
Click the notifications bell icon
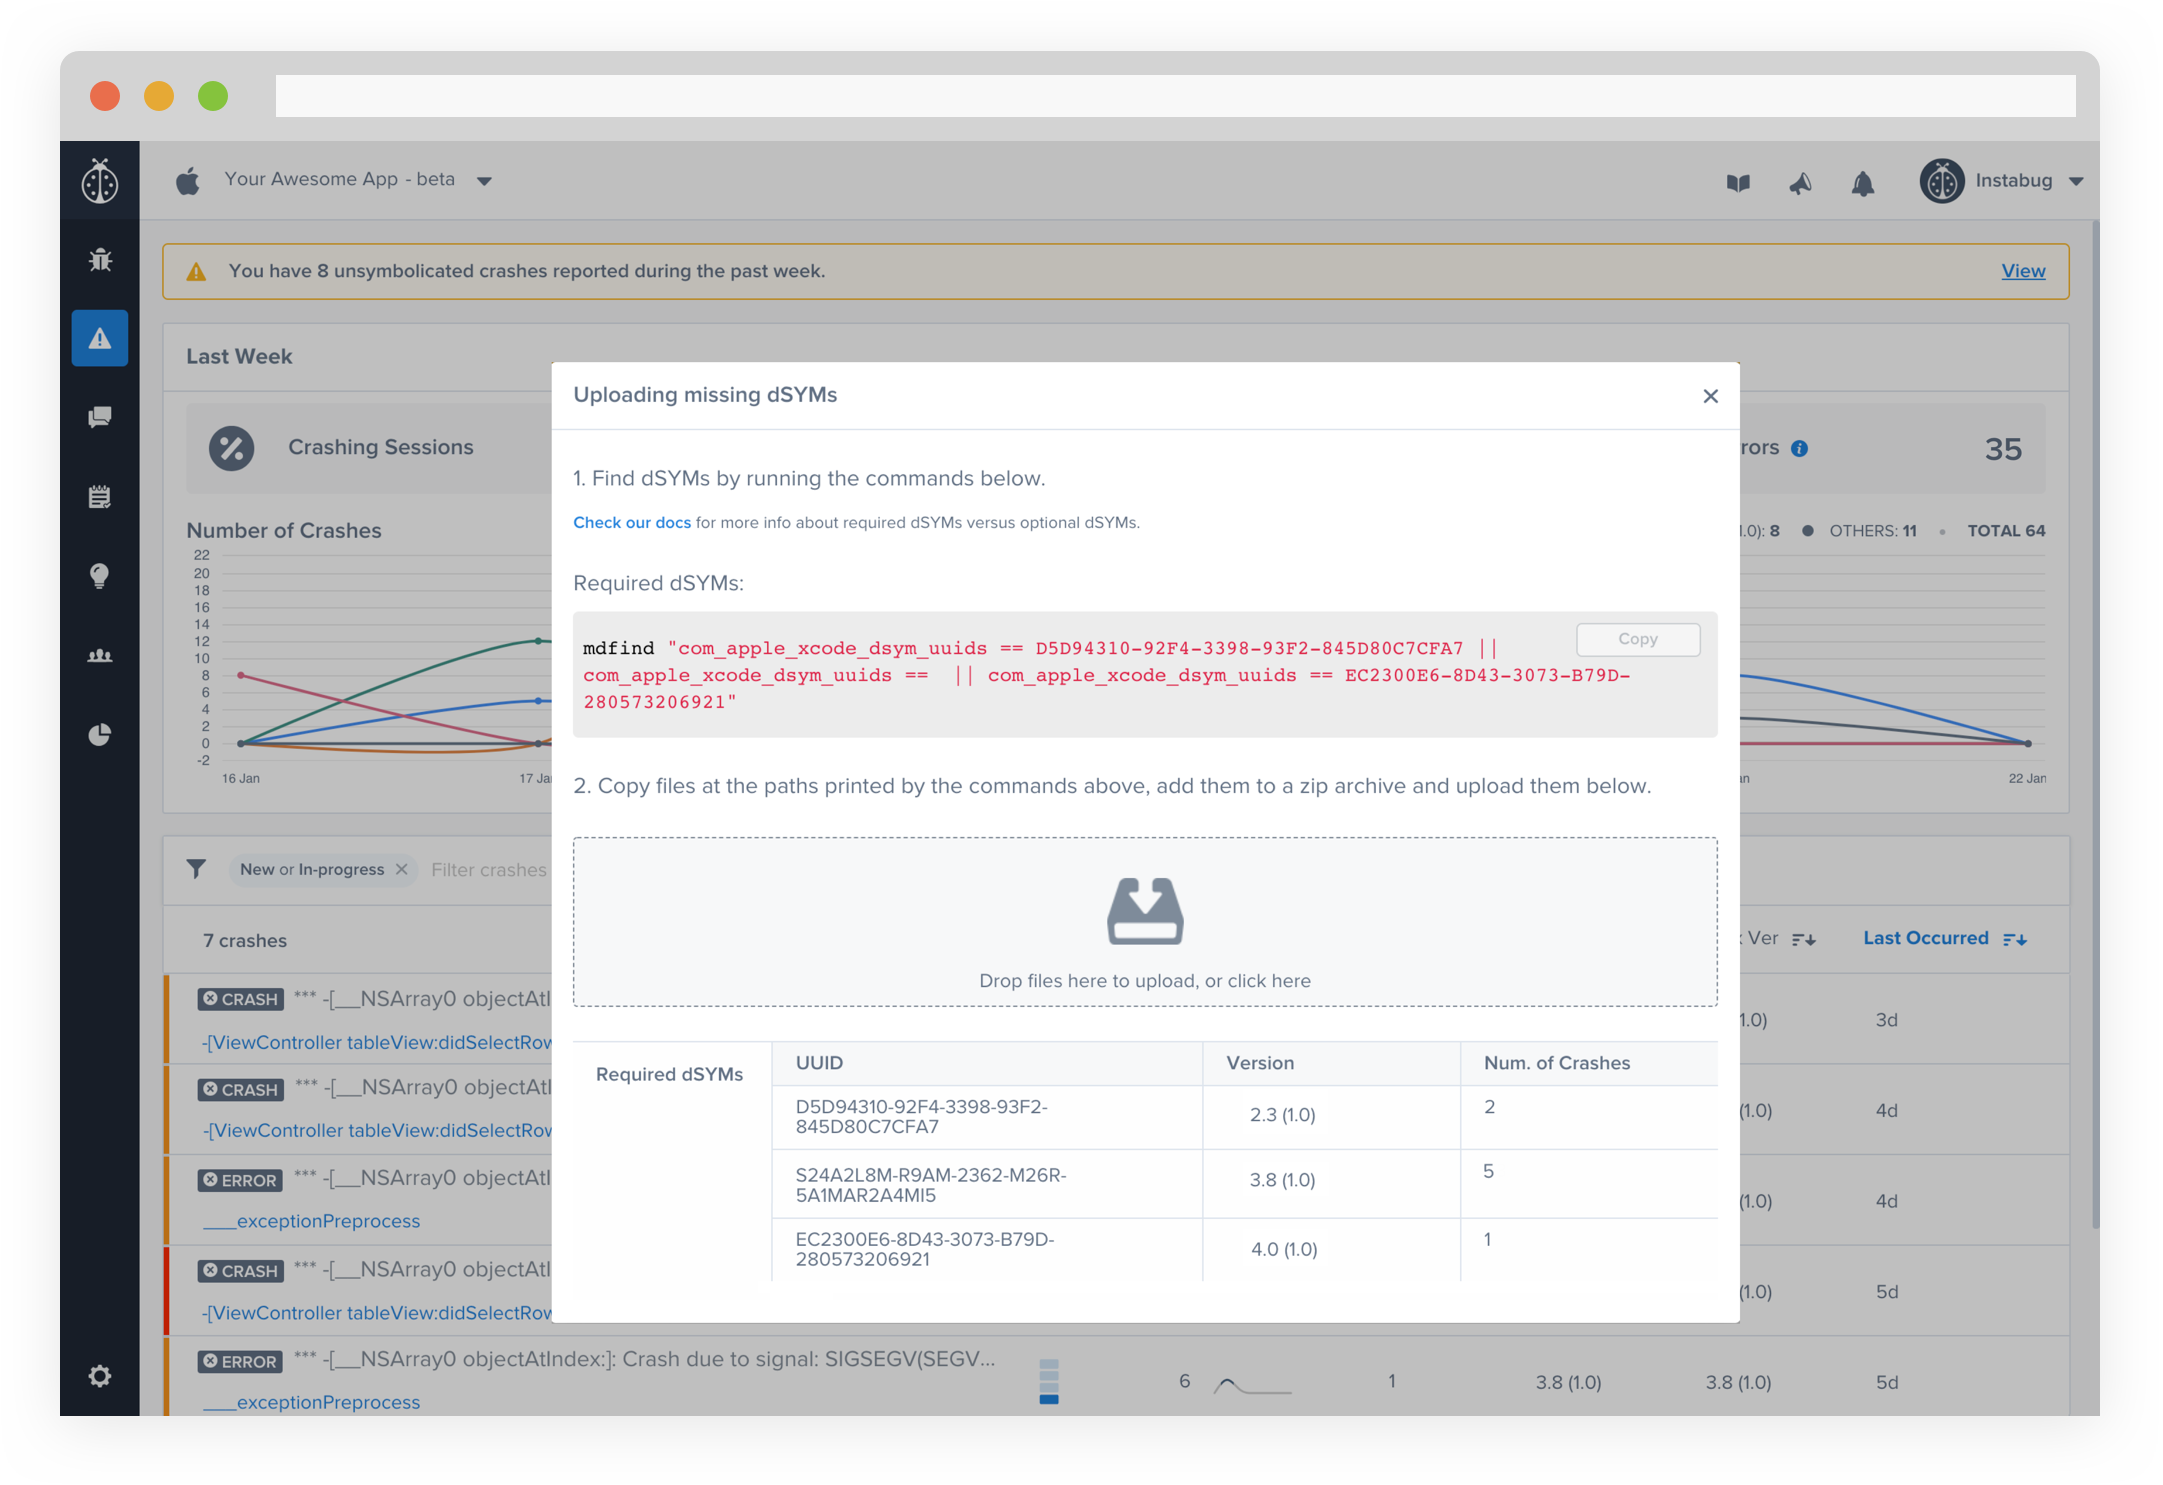1862,183
